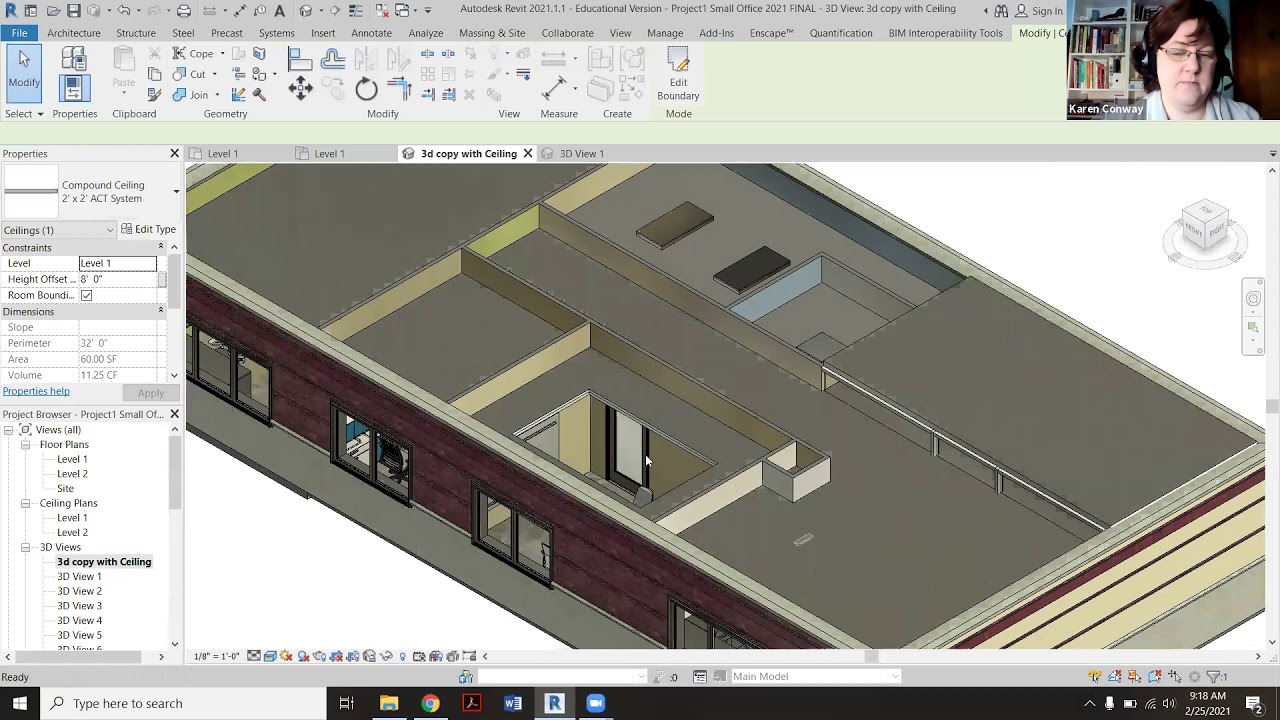Collapse the Ceiling Plans tree node
Viewport: 1280px width, 720px height.
coord(25,503)
